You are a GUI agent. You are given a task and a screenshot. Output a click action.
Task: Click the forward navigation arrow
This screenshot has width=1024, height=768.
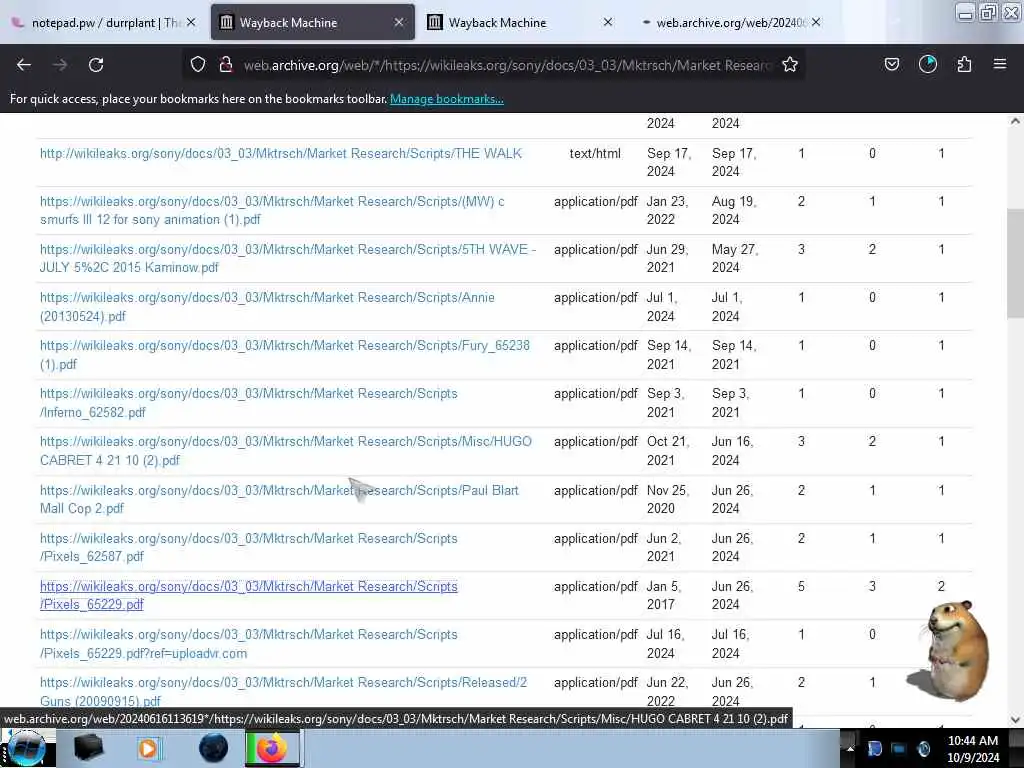60,65
